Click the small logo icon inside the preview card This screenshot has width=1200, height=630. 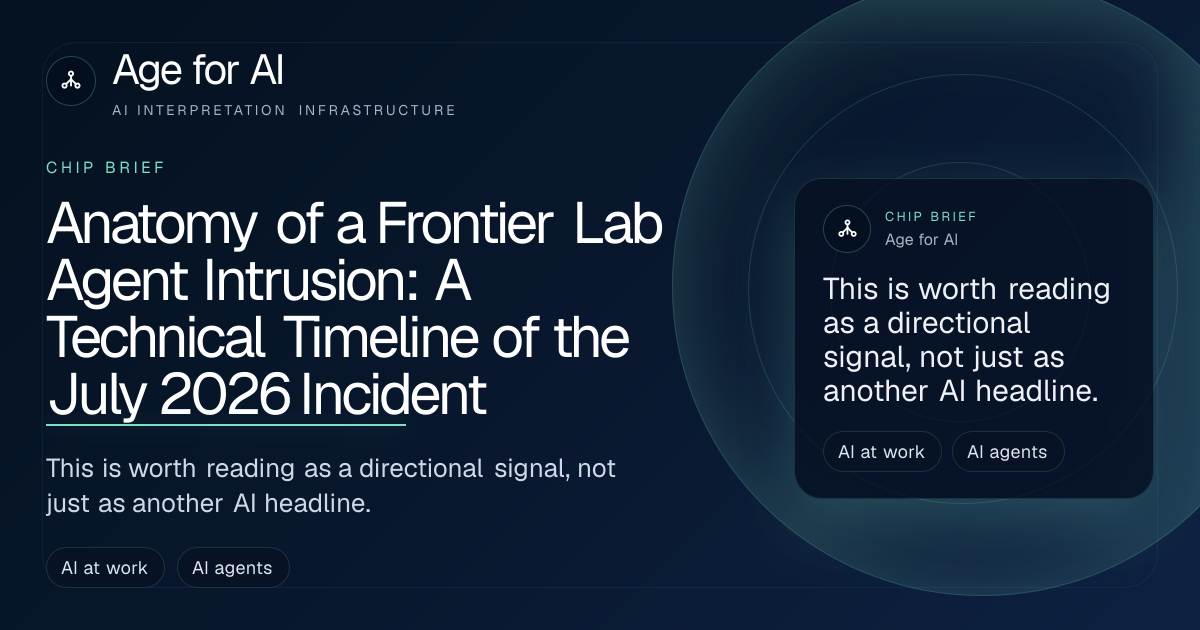(847, 228)
